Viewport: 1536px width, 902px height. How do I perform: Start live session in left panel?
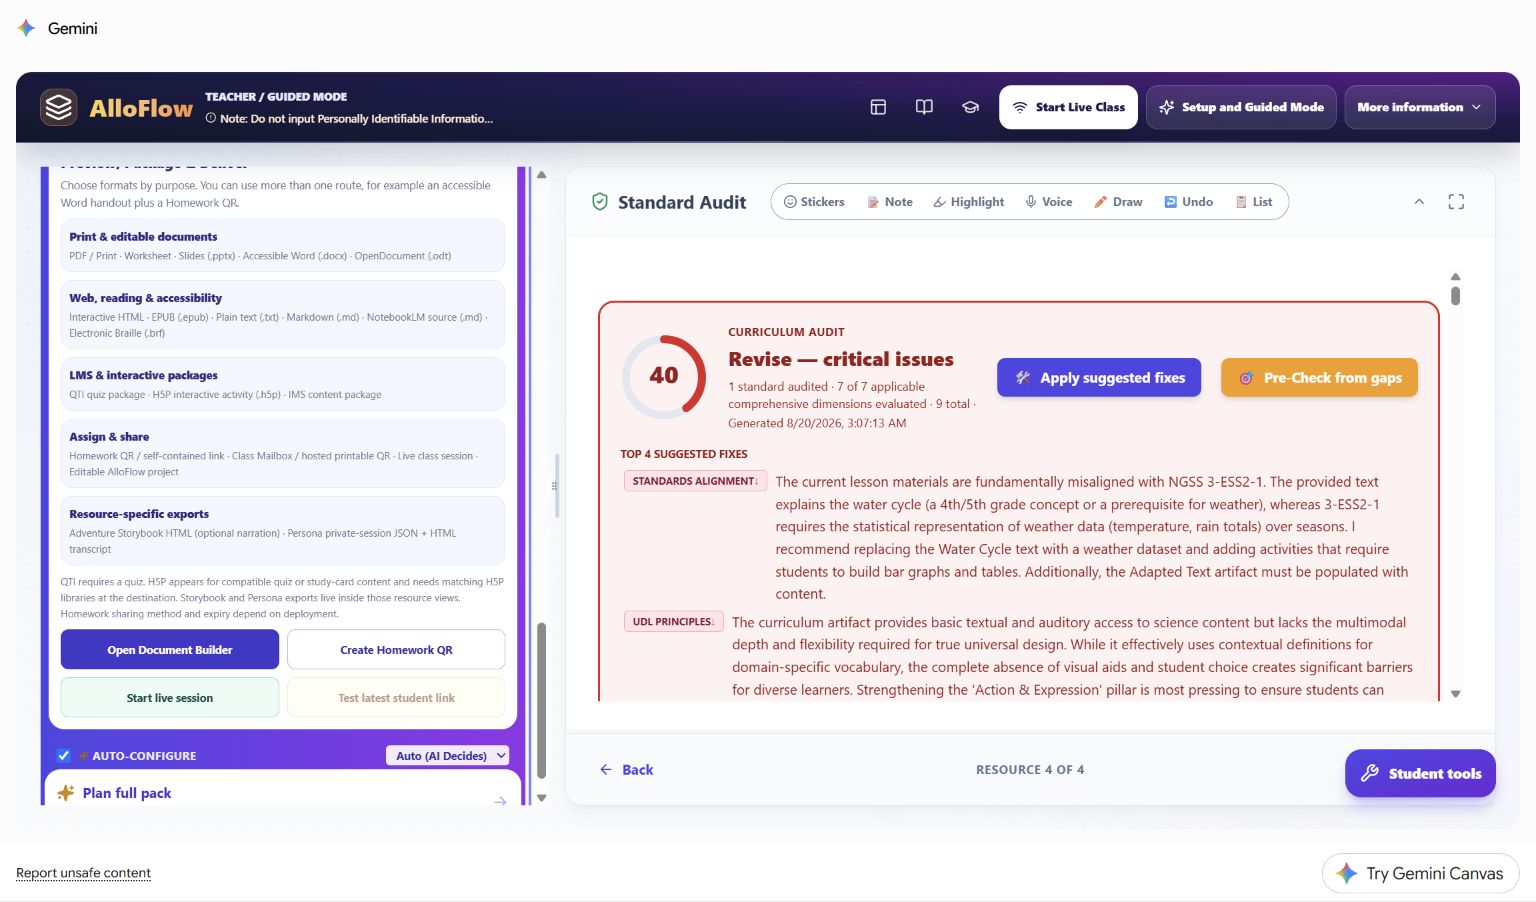(170, 698)
